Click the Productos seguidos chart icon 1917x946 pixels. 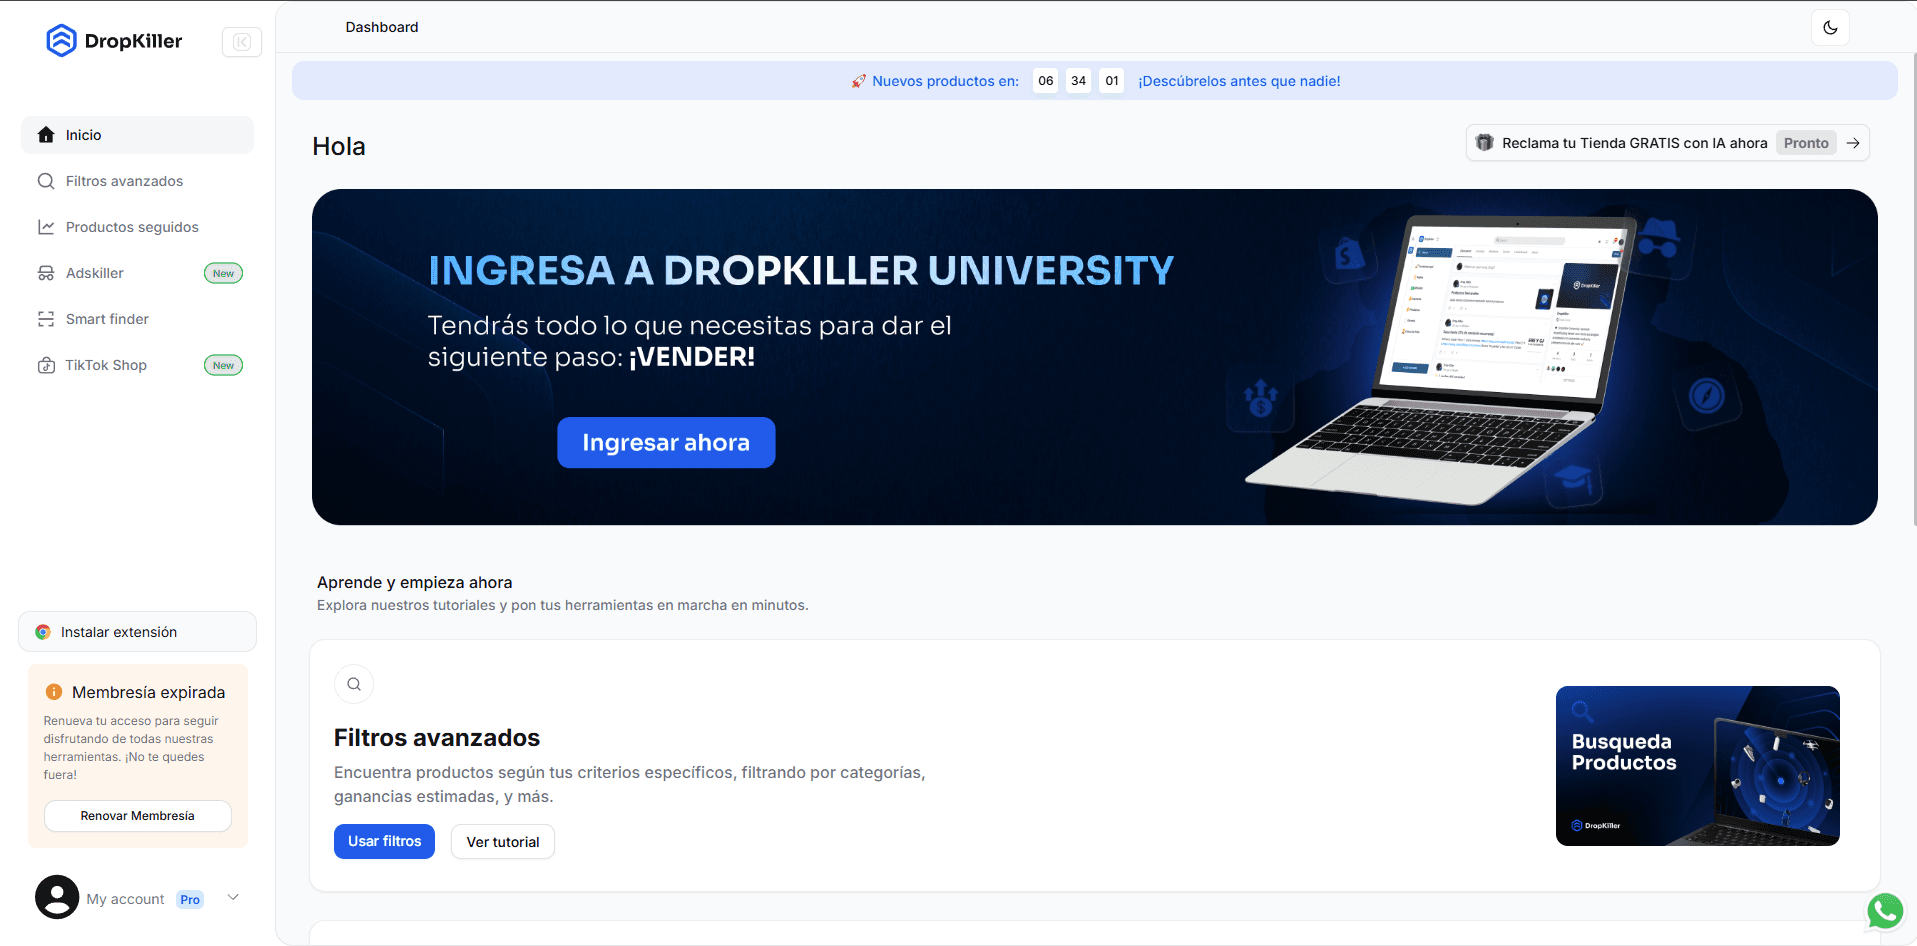[46, 227]
